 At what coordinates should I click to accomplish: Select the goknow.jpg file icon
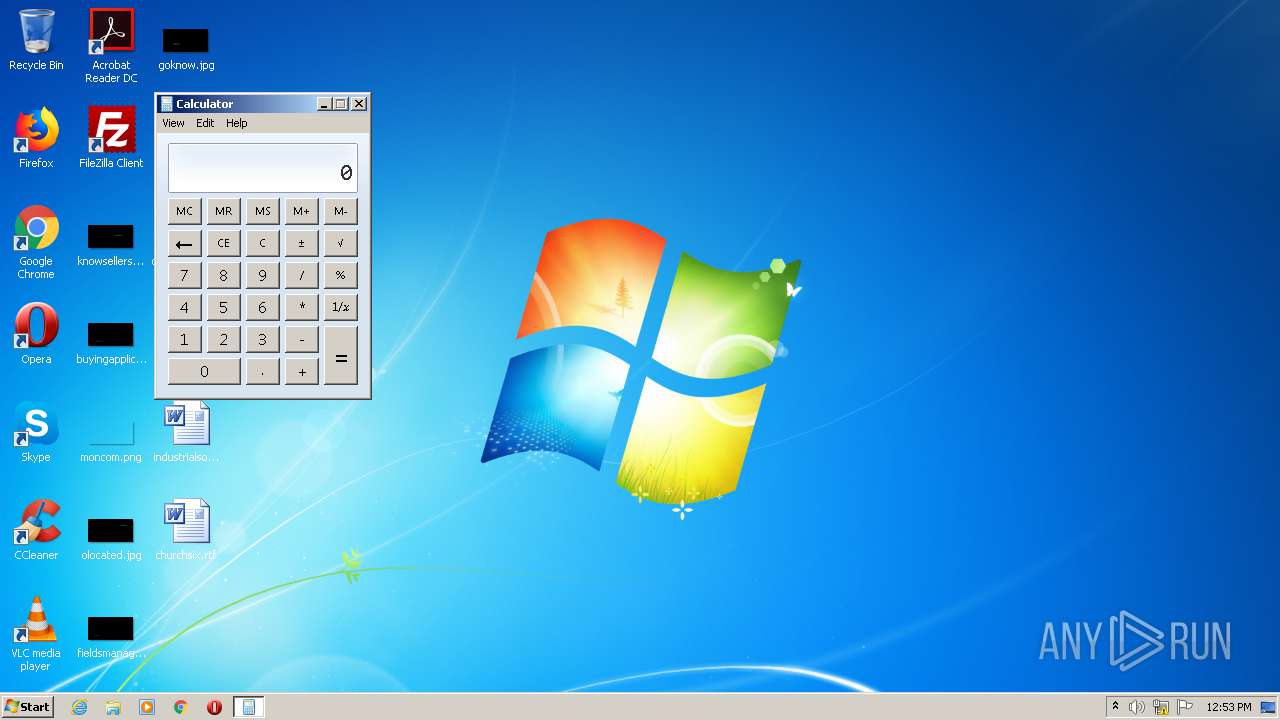(x=186, y=49)
